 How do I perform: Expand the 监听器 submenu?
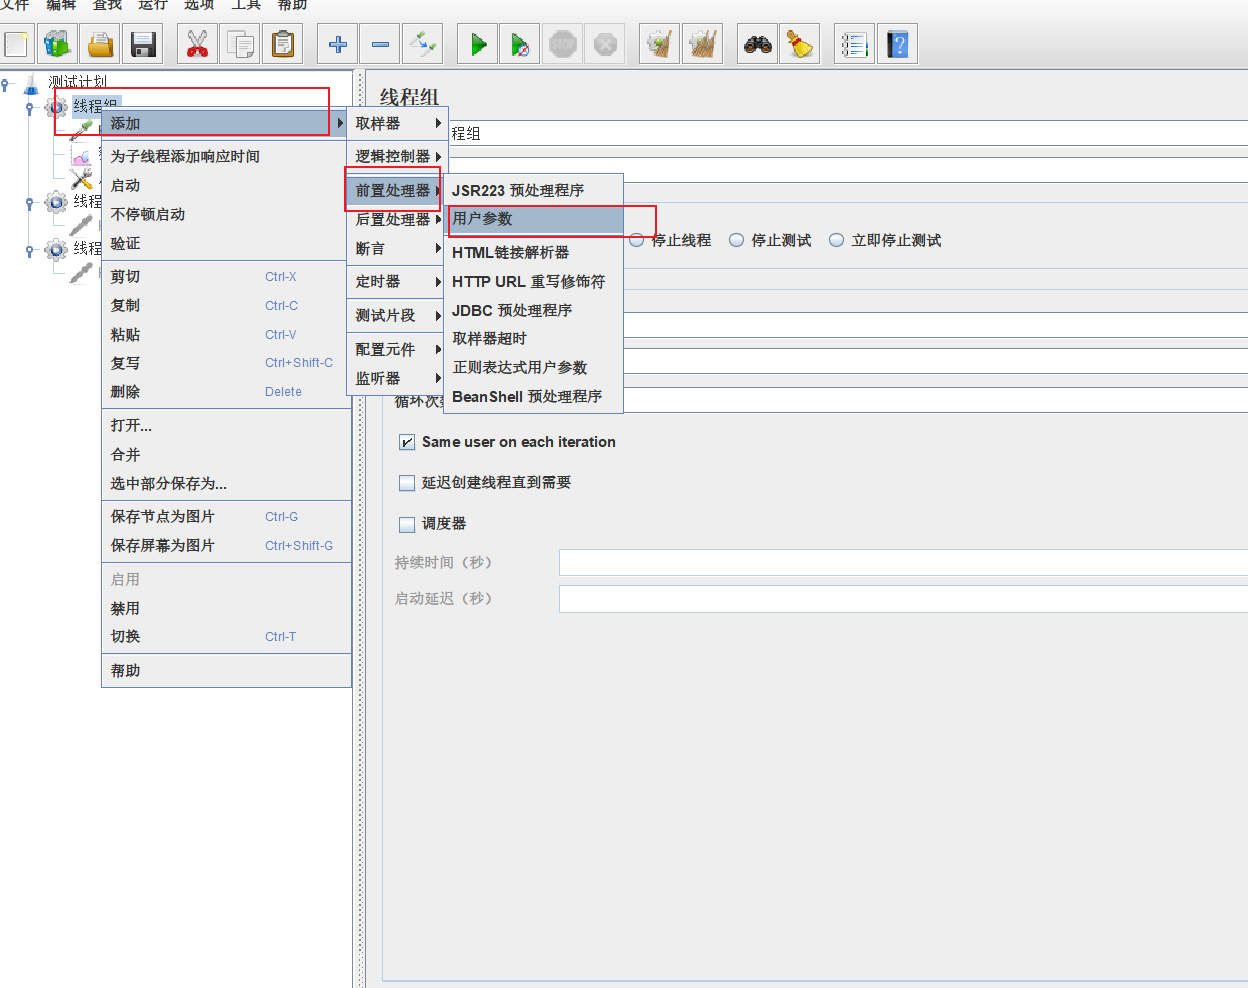coord(397,378)
